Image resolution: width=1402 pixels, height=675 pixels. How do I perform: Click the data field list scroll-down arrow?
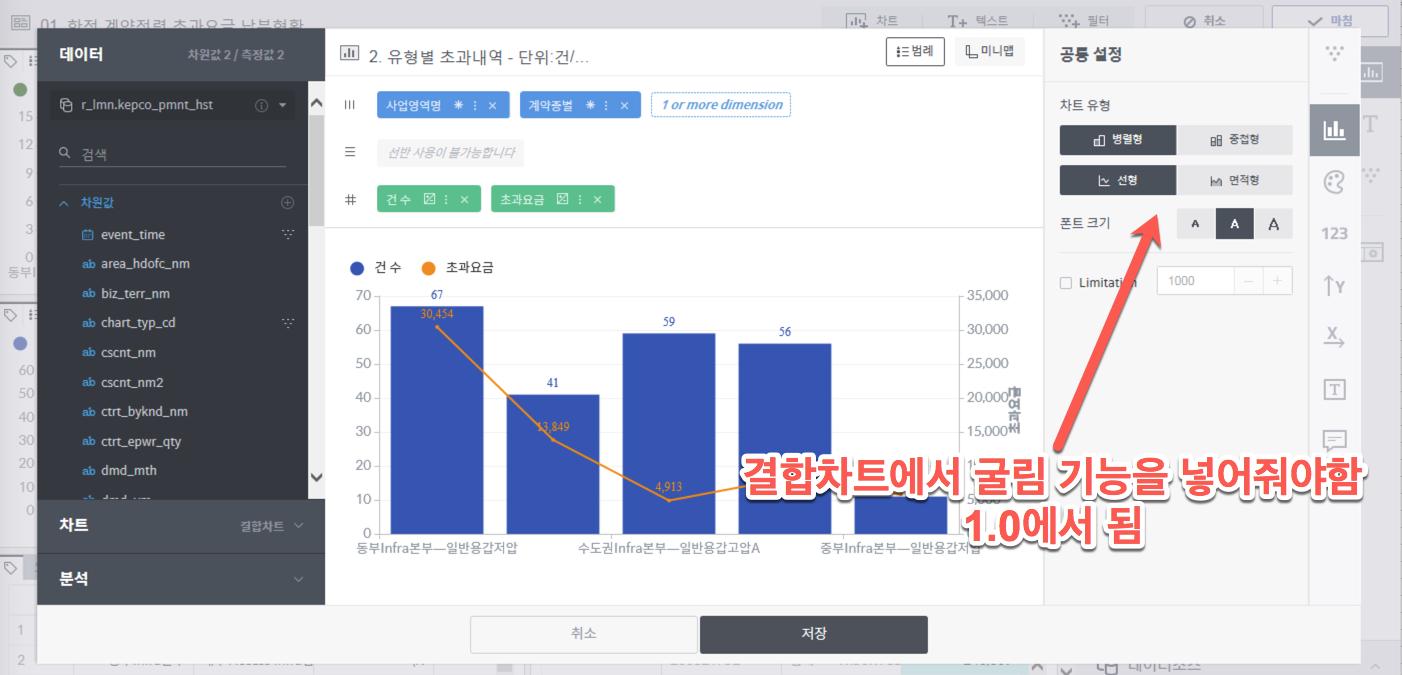pos(317,477)
